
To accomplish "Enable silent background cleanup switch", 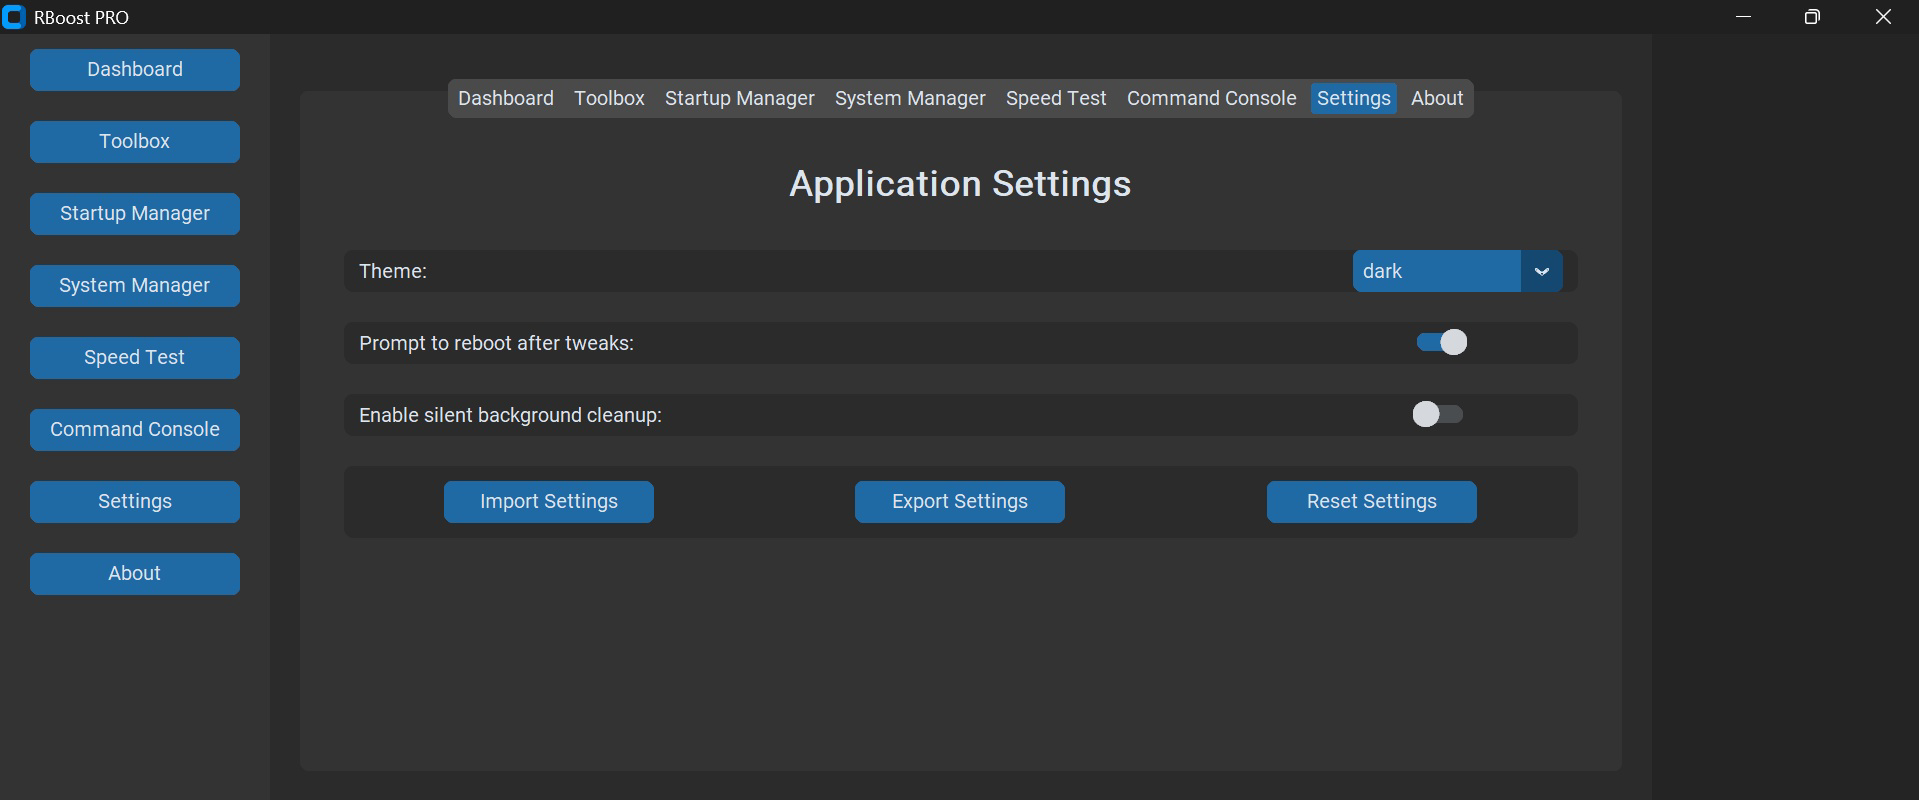I will 1438,414.
